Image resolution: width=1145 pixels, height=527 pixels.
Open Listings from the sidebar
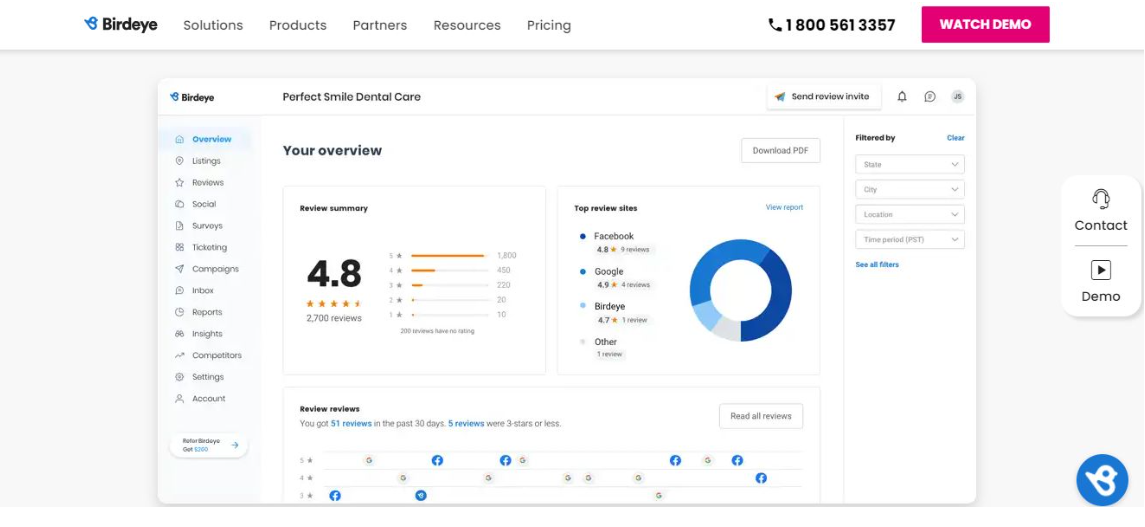coord(206,161)
